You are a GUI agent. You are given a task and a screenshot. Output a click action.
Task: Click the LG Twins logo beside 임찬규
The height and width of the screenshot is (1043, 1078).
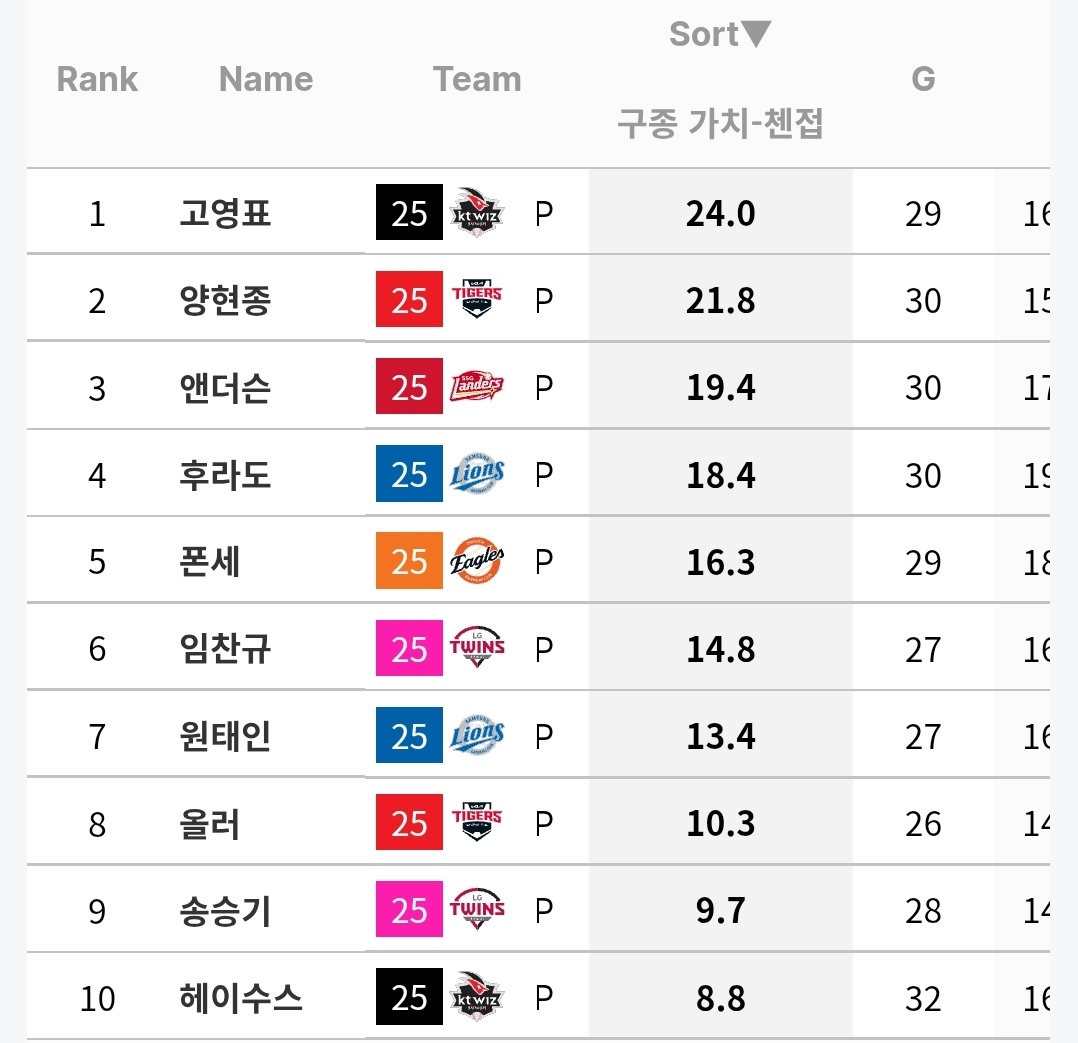[477, 648]
